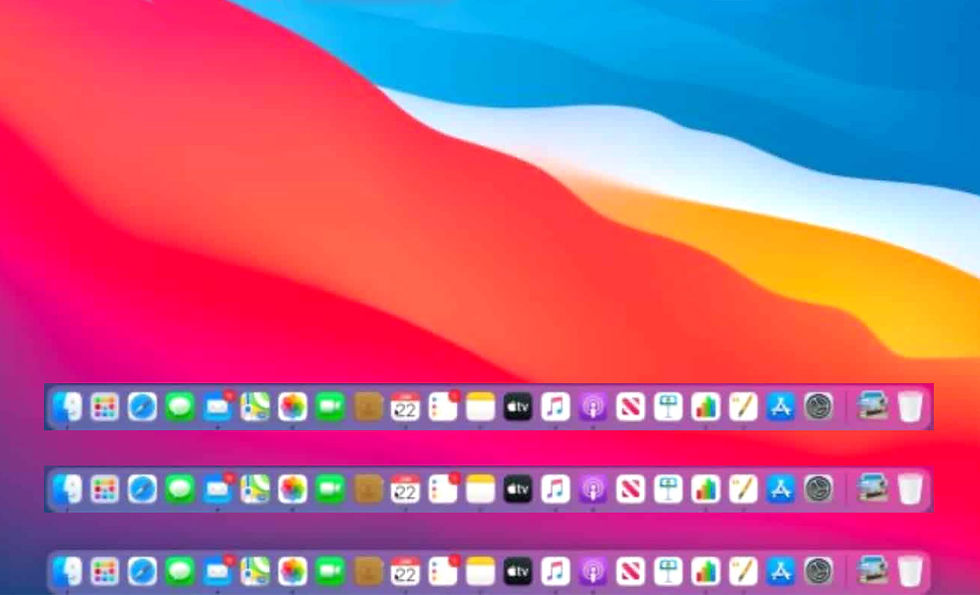Image resolution: width=980 pixels, height=595 pixels.
Task: Click Pages in the middle dock
Action: click(743, 489)
